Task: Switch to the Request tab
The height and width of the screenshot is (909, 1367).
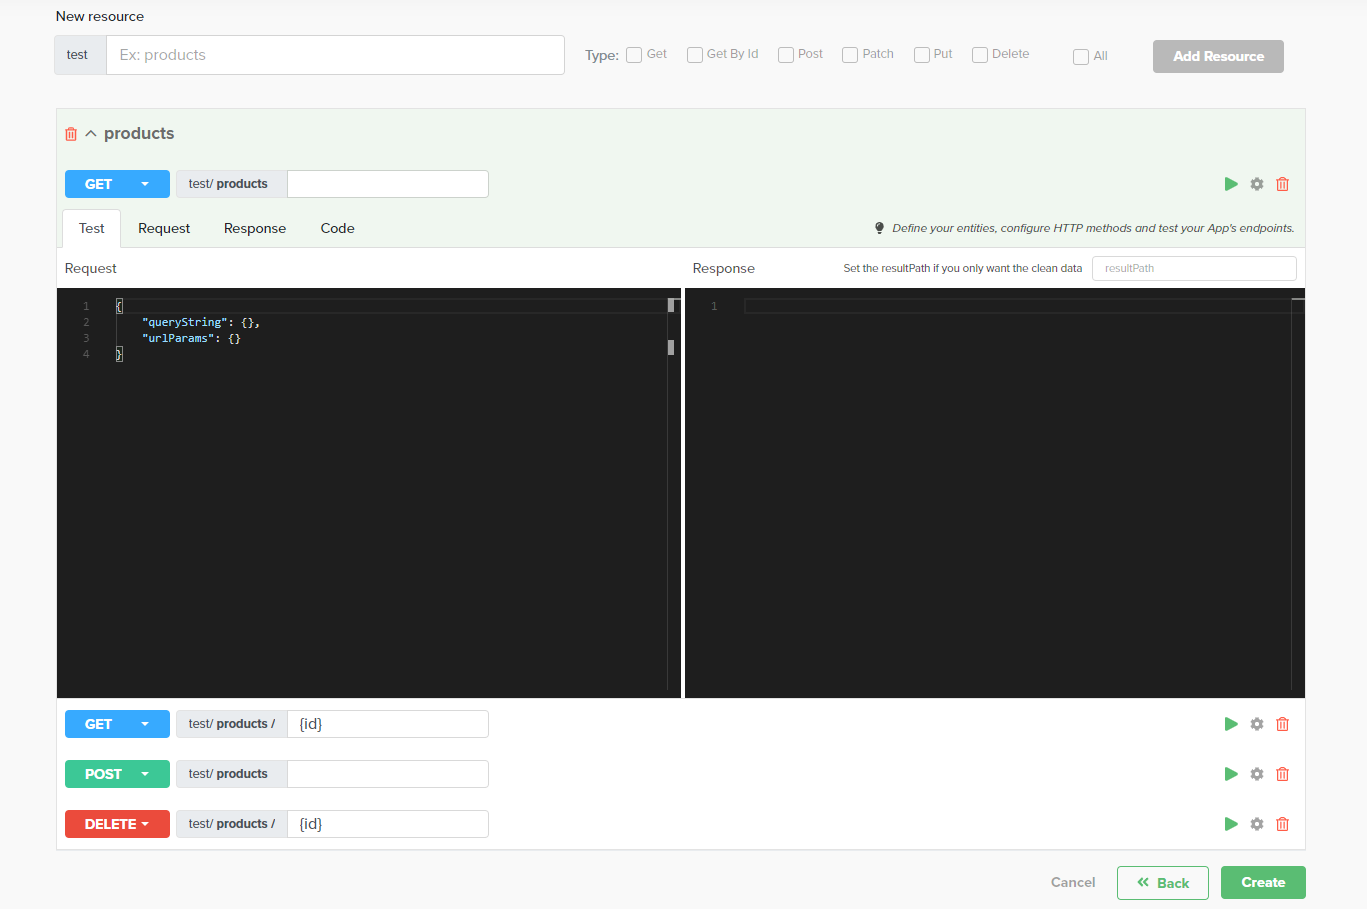Action: tap(164, 228)
